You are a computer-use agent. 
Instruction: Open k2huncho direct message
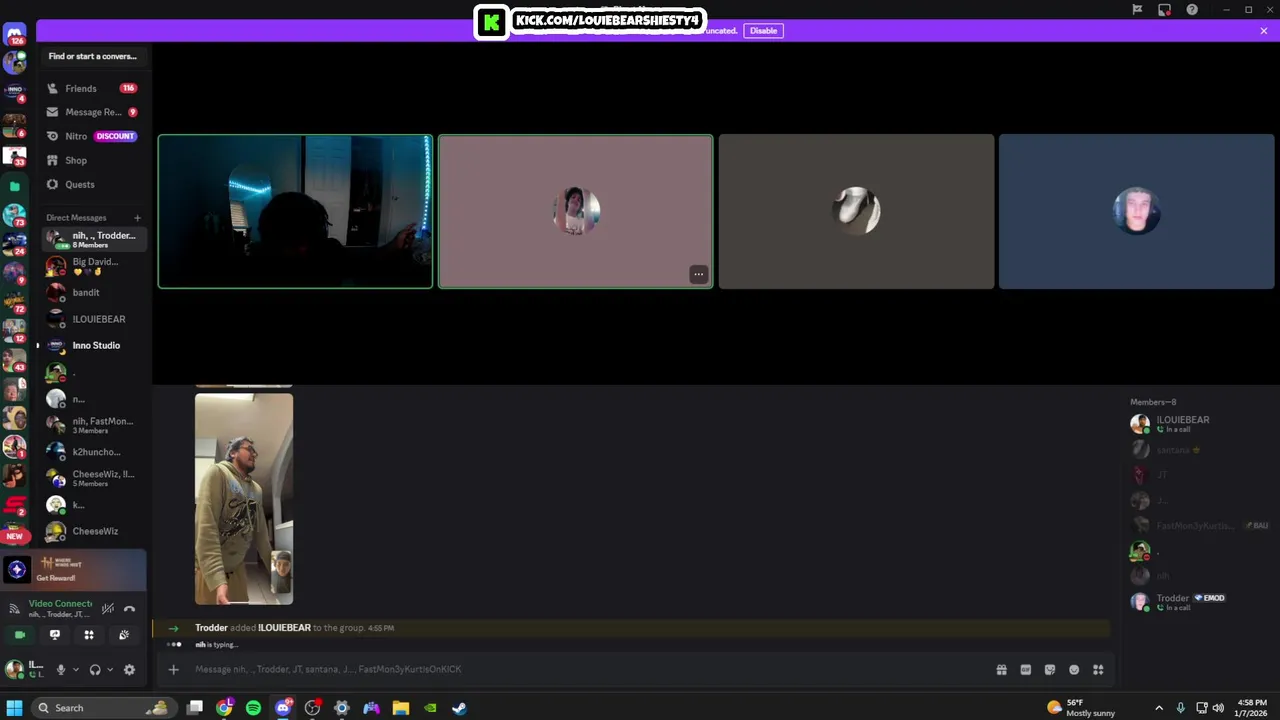[93, 452]
